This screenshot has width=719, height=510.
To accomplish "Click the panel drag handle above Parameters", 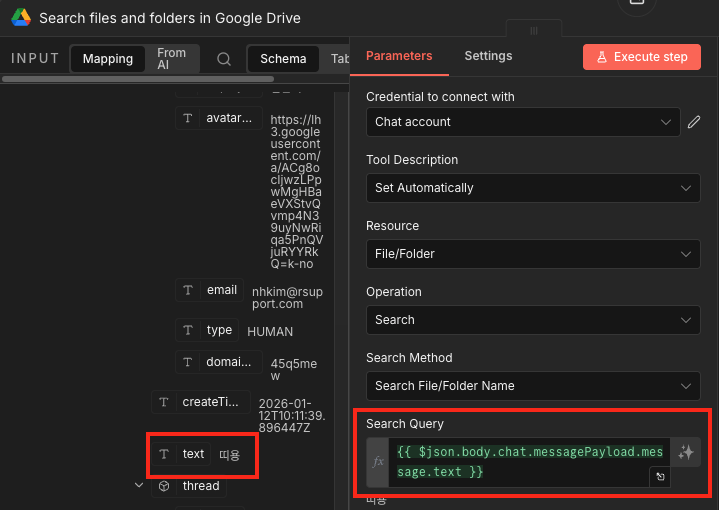I will 534,31.
